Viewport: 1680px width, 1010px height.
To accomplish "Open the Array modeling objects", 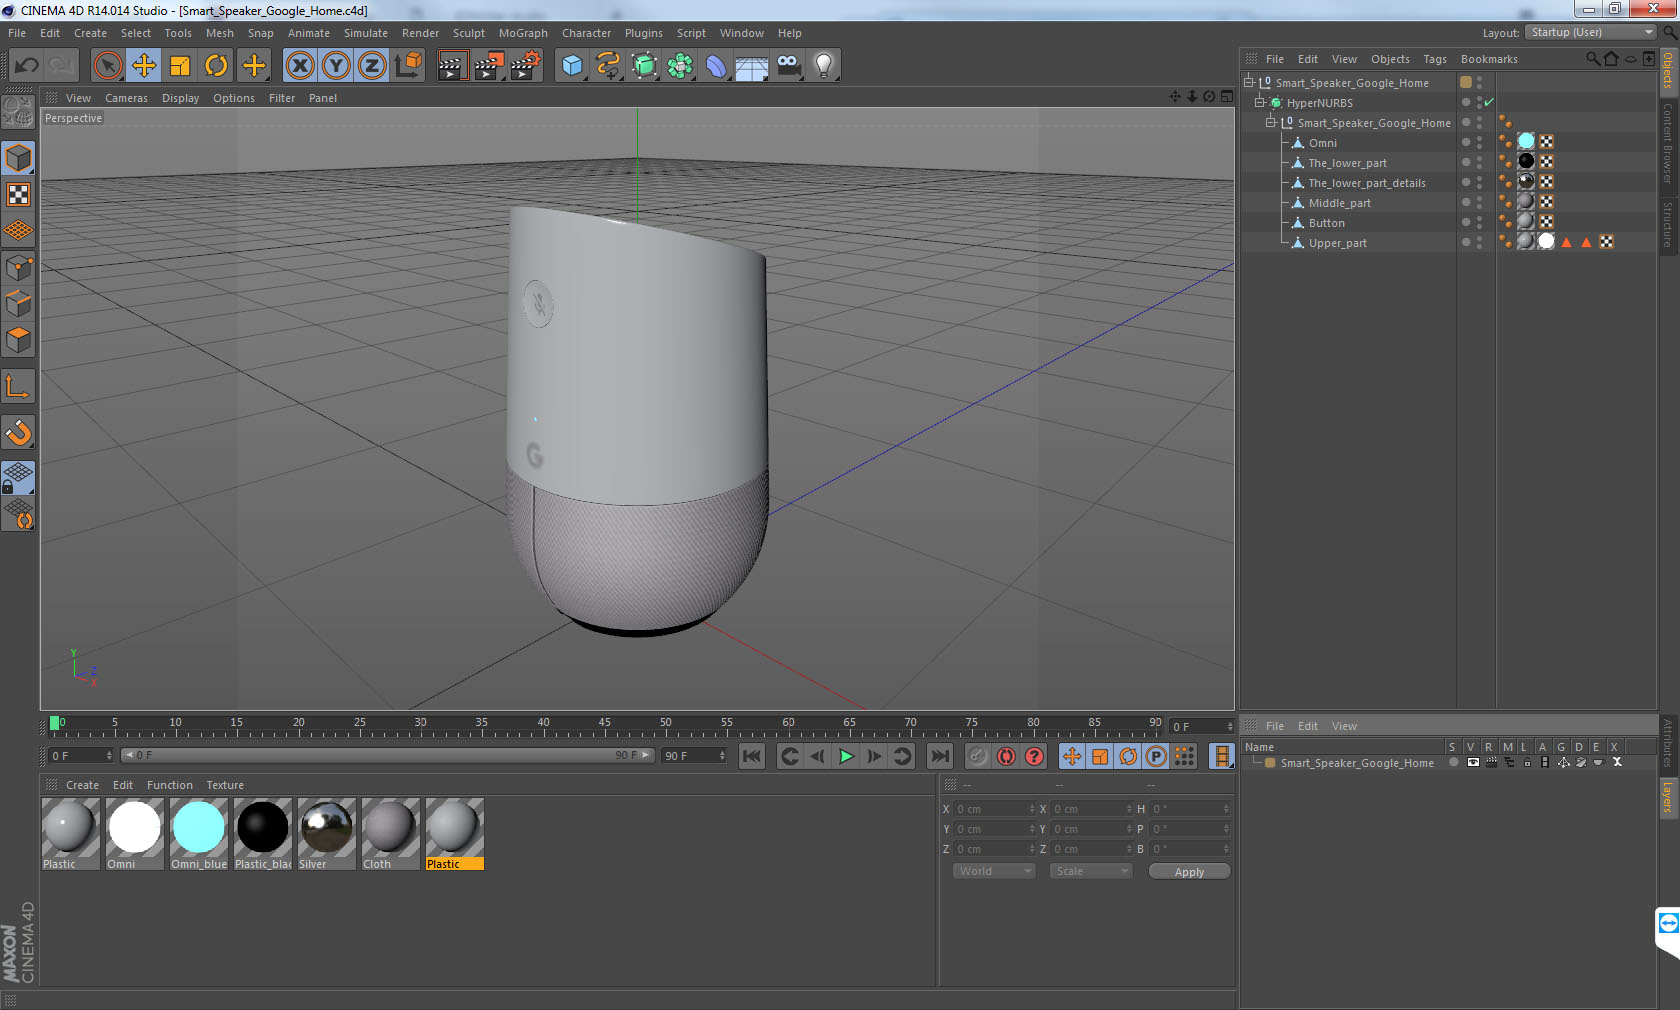I will click(x=680, y=66).
